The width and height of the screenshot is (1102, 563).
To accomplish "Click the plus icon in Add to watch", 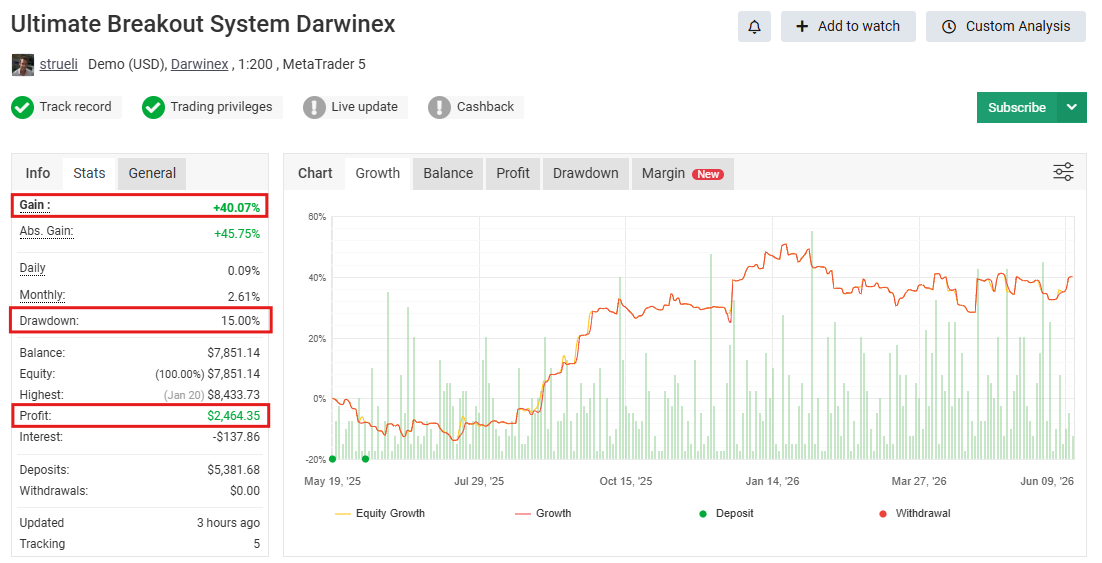I will click(x=802, y=27).
